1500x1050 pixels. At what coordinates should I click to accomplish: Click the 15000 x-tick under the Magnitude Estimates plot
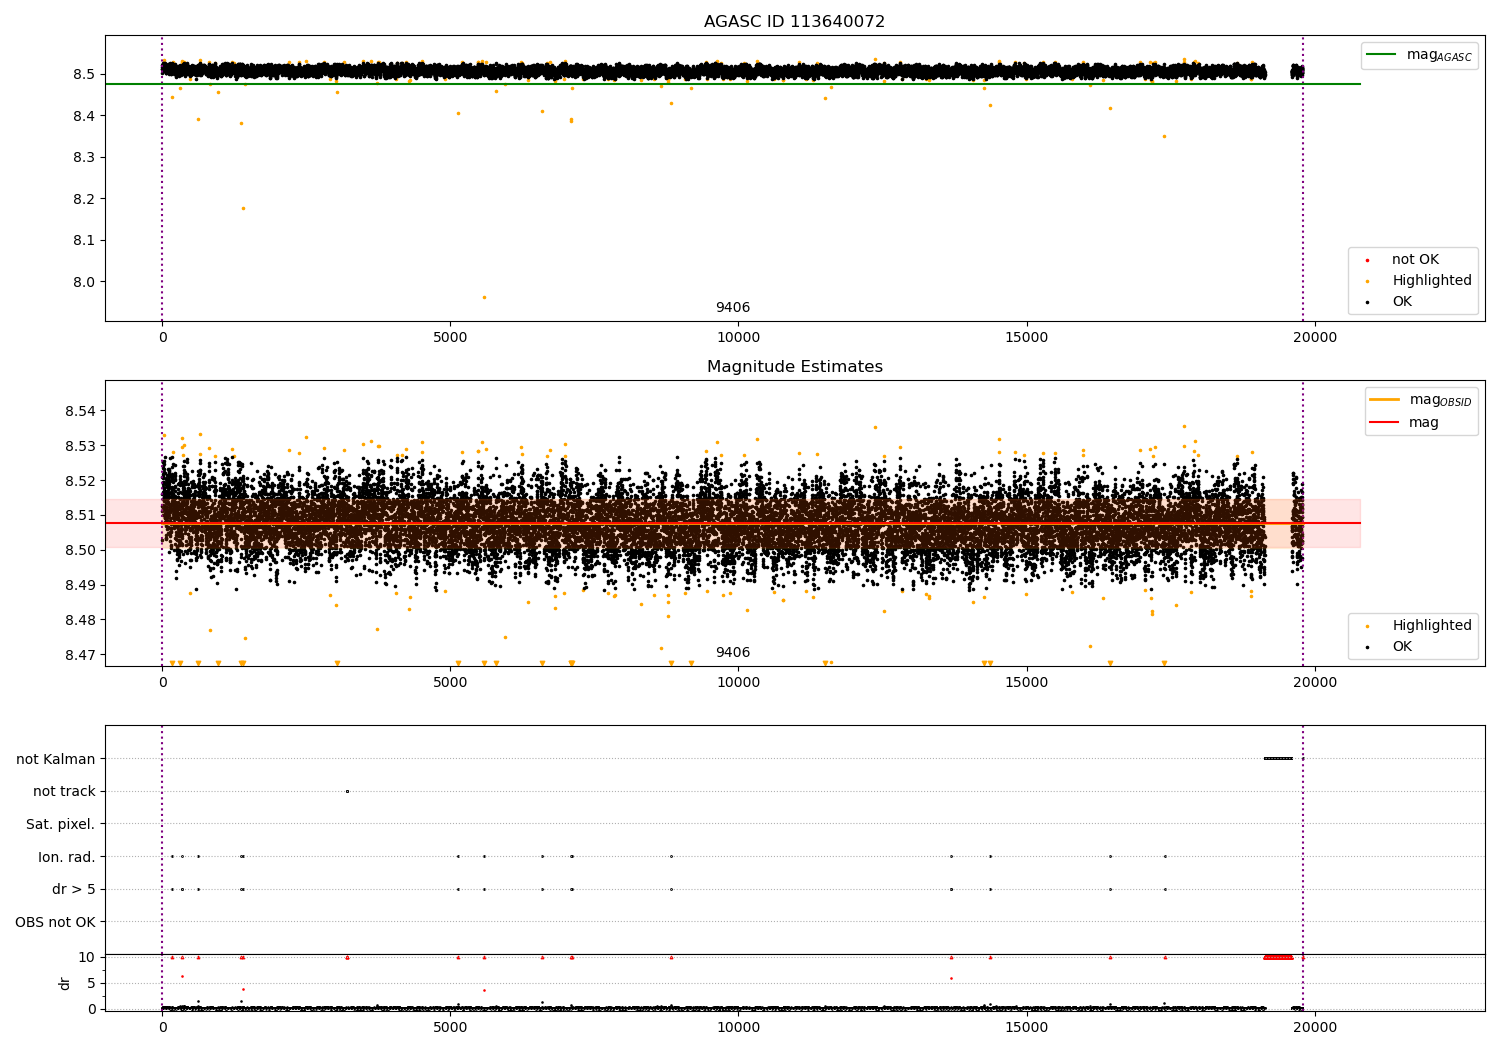click(1026, 683)
